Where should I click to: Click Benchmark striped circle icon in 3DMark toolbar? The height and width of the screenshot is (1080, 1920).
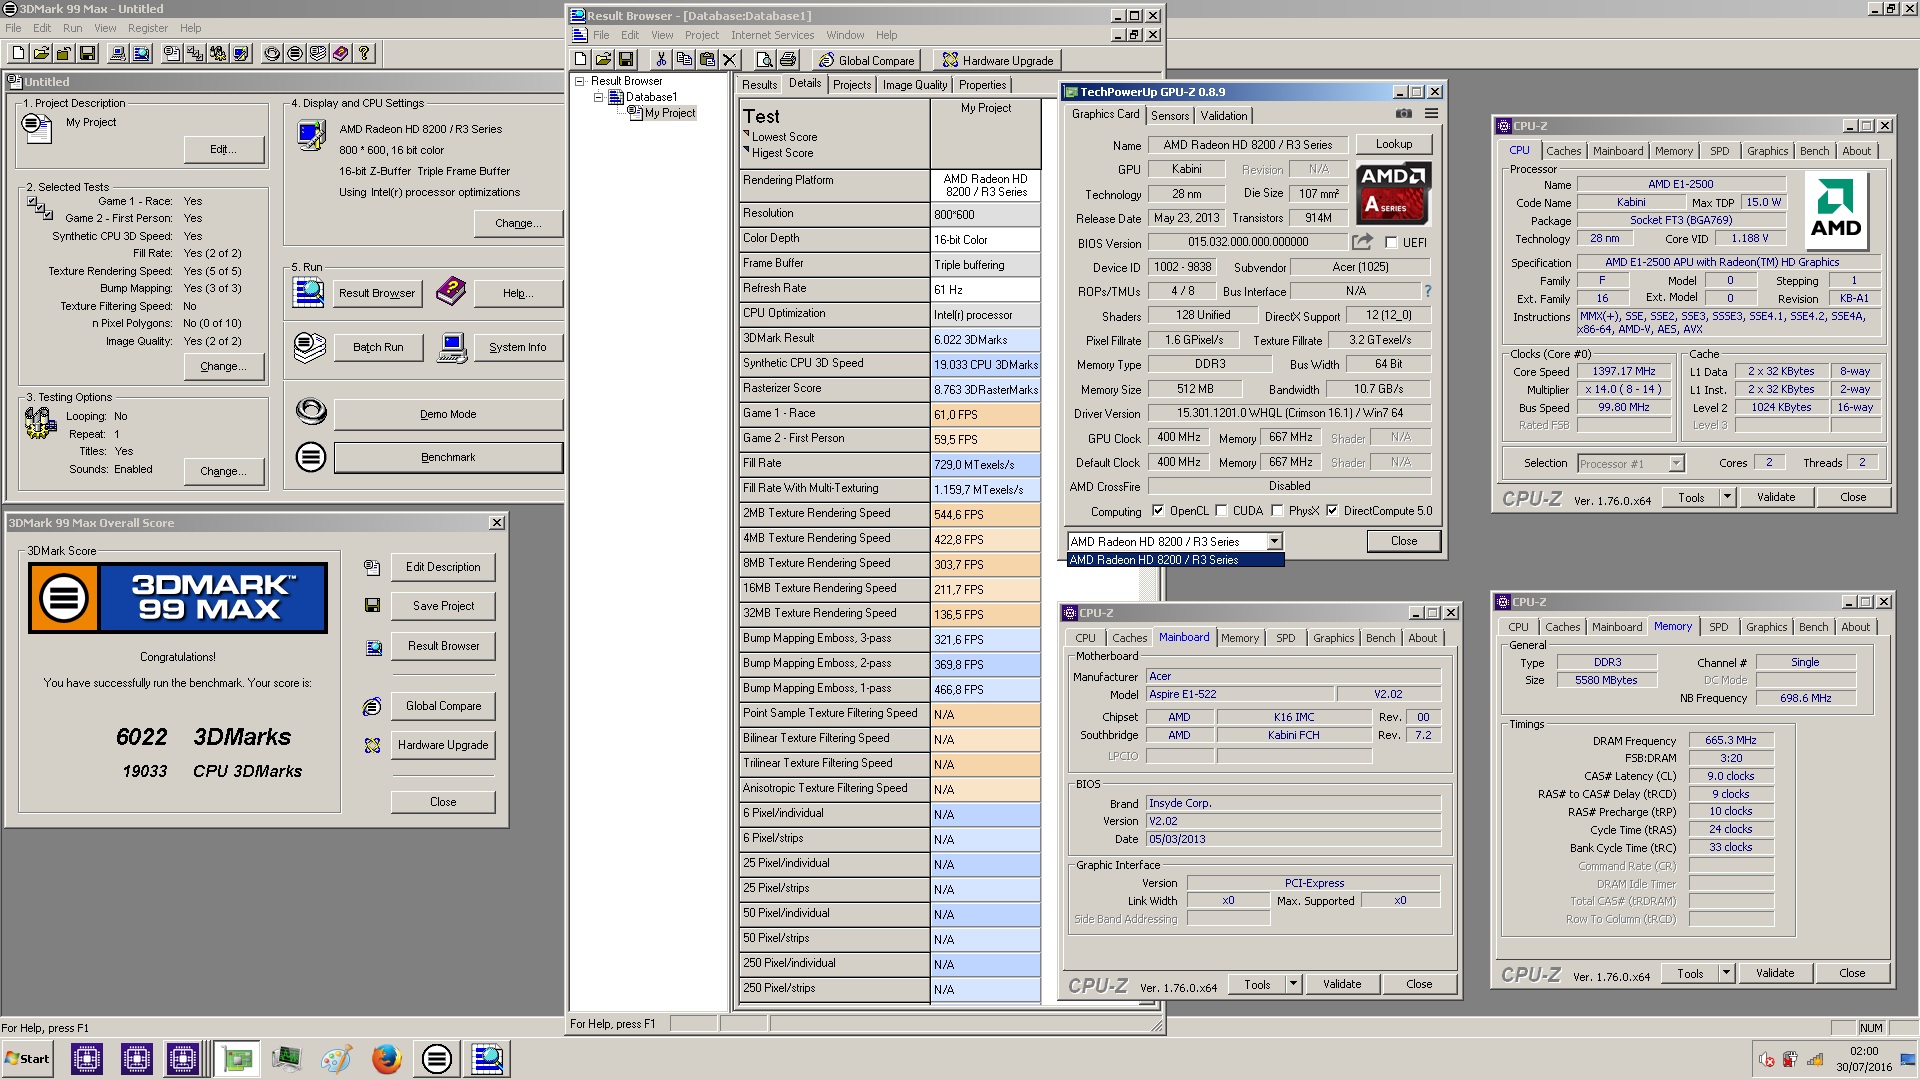coord(295,53)
